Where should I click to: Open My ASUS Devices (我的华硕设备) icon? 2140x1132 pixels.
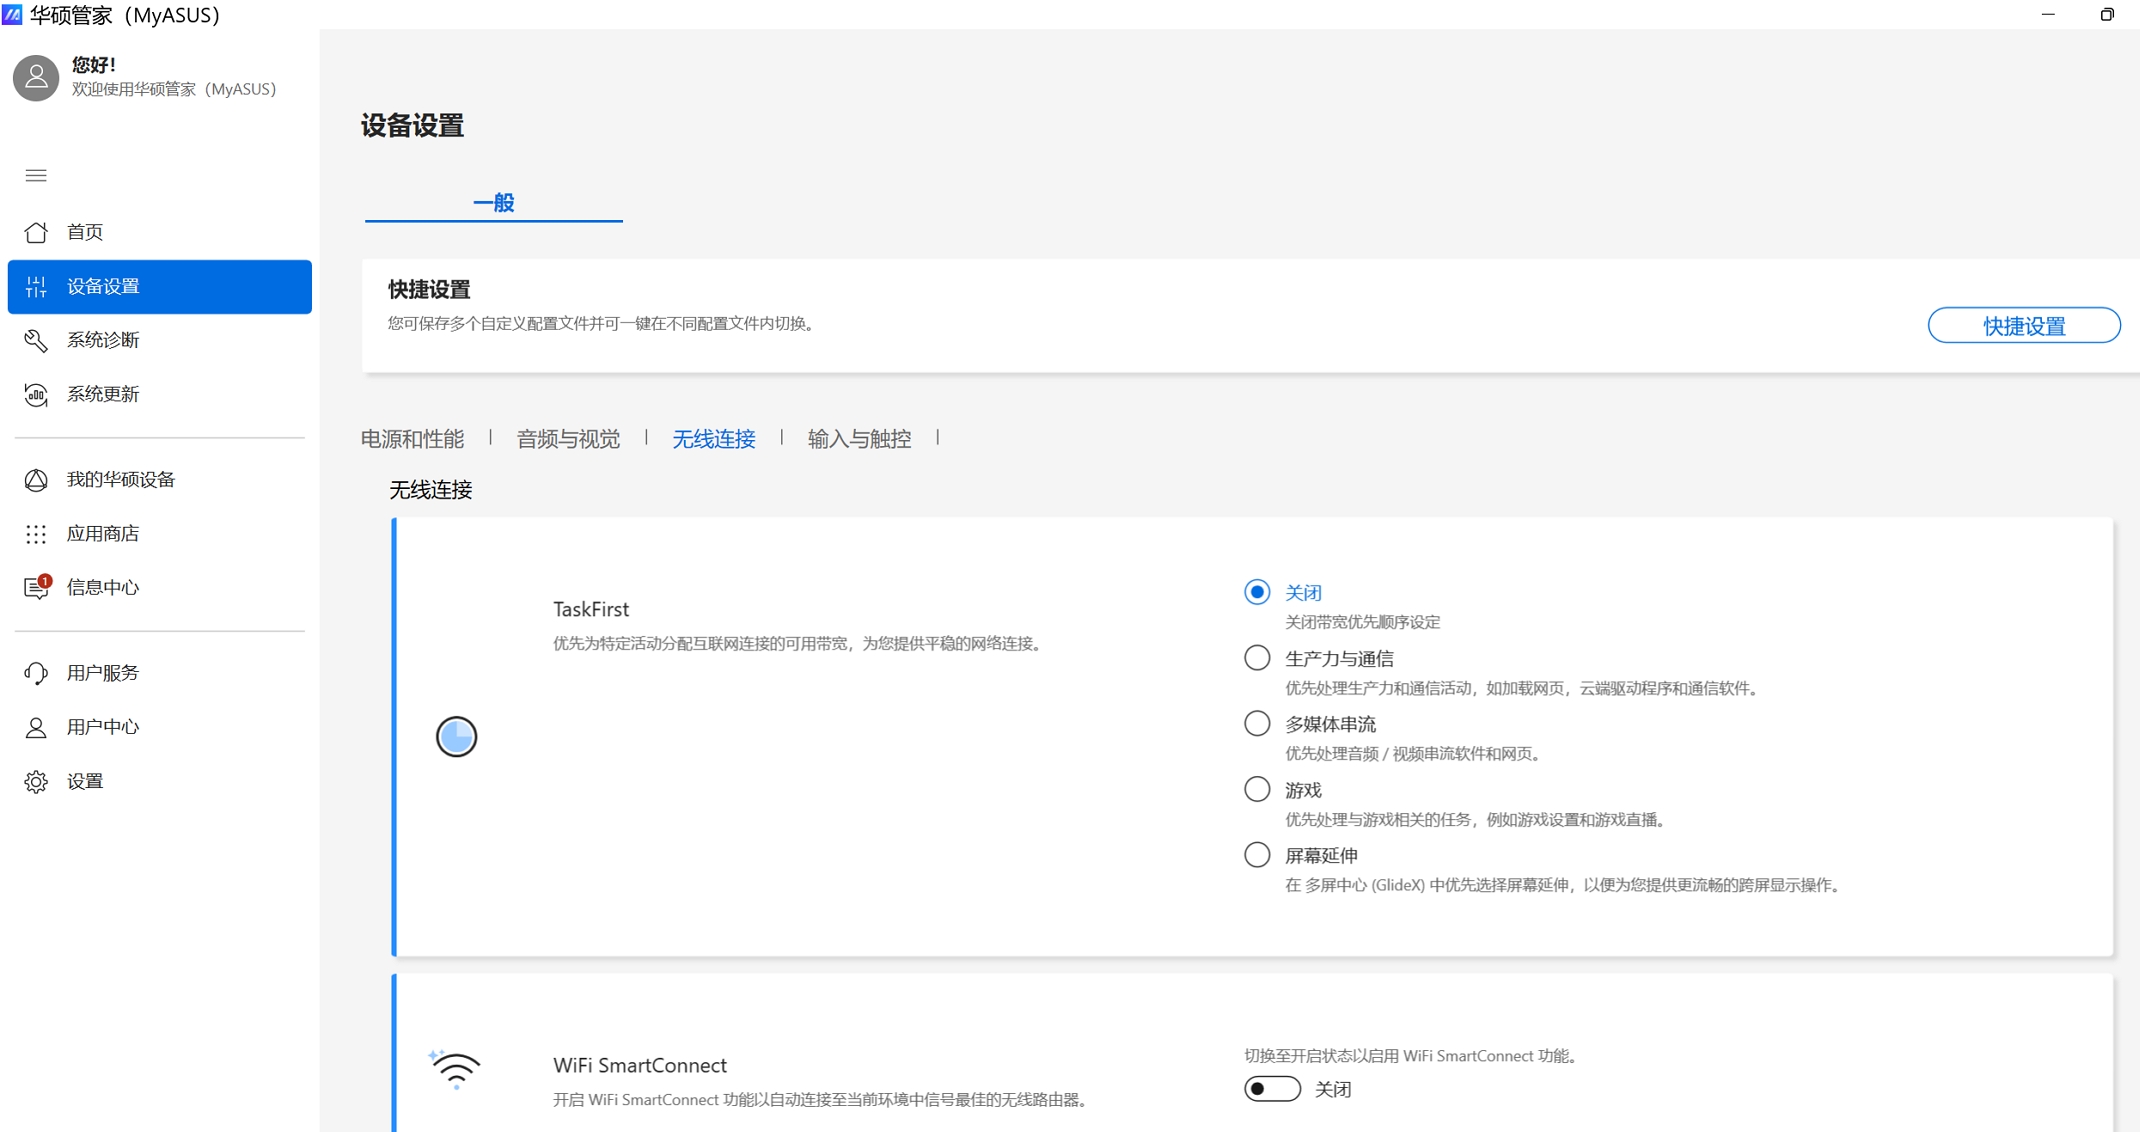click(x=36, y=480)
